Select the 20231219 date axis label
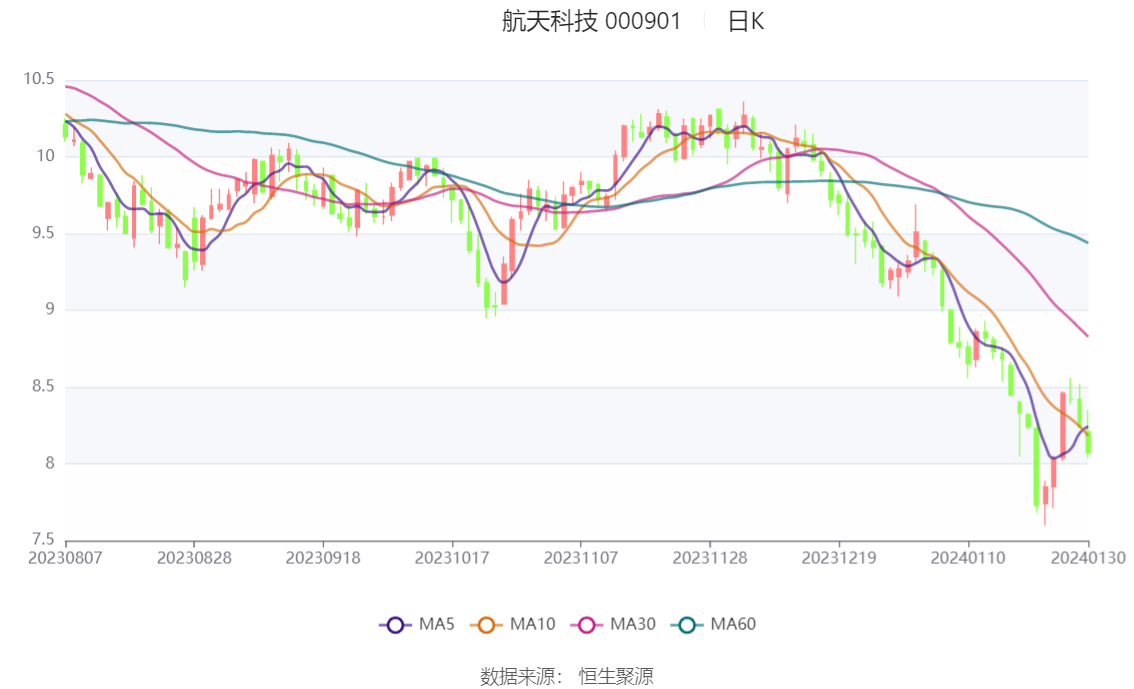This screenshot has height=689, width=1134. pyautogui.click(x=838, y=558)
